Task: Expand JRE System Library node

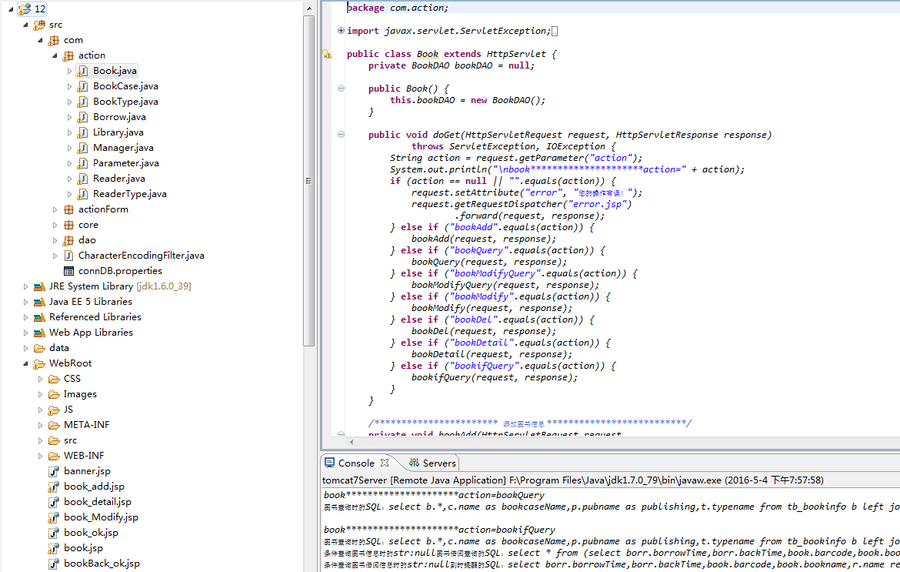Action: click(25, 287)
